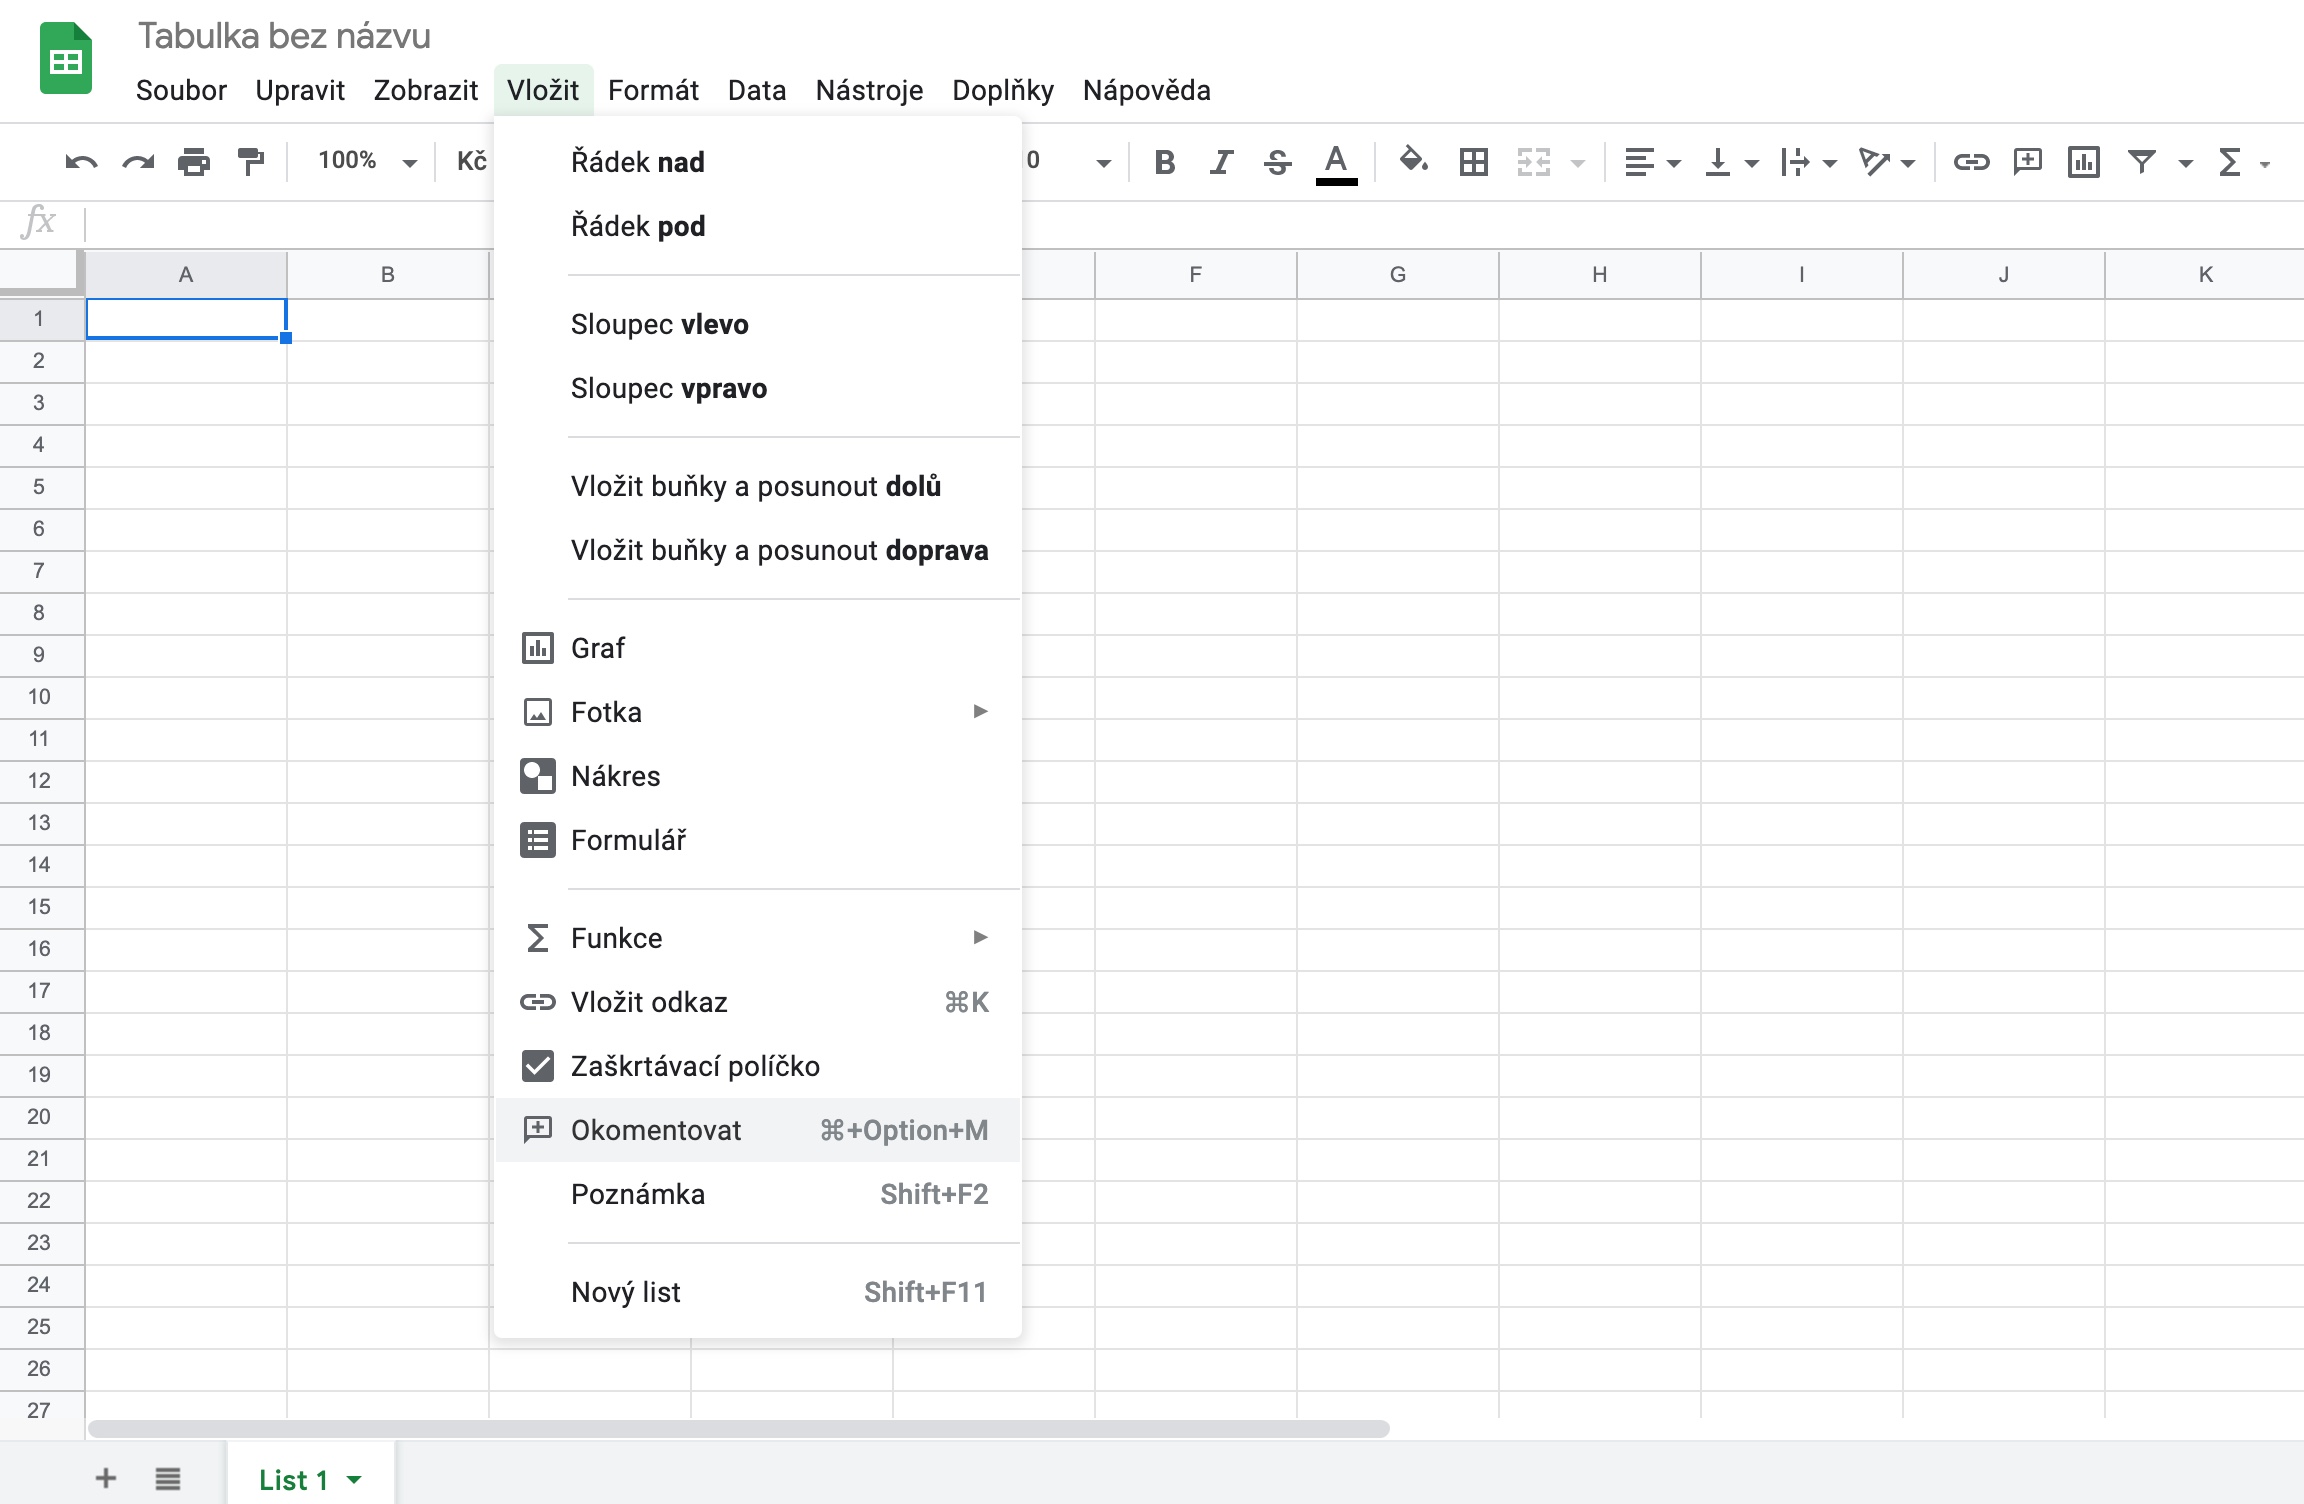This screenshot has height=1504, width=2304.
Task: Toggle bold formatting button
Action: click(1164, 162)
